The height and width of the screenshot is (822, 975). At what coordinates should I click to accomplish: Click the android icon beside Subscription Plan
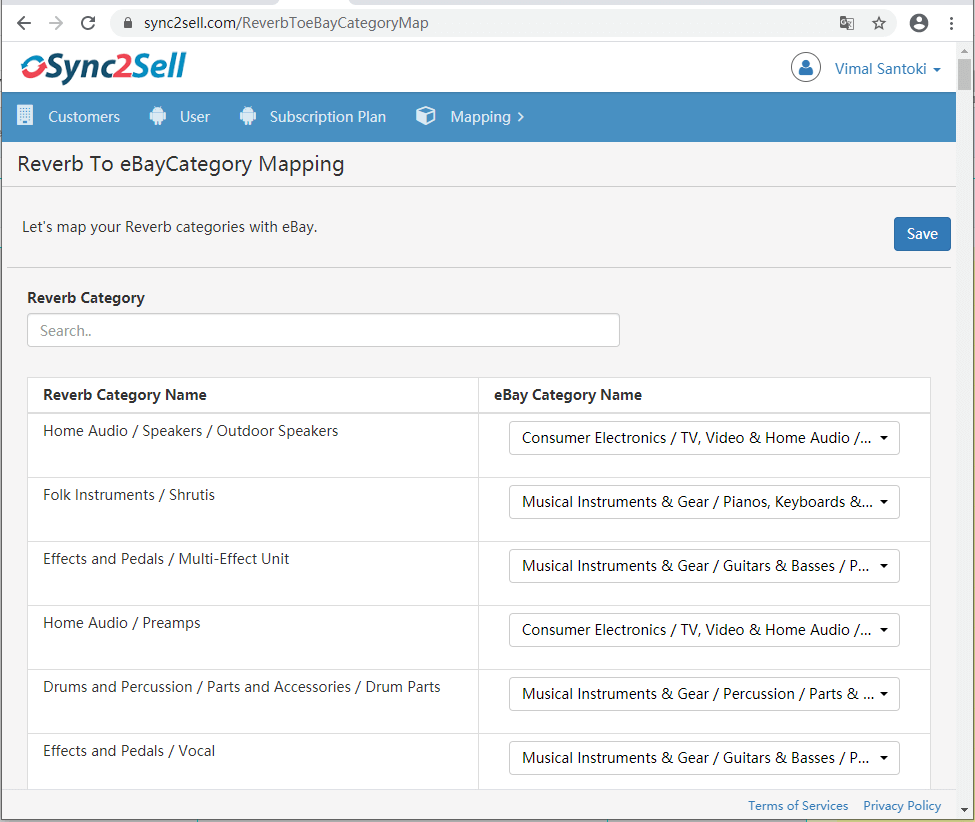(248, 116)
